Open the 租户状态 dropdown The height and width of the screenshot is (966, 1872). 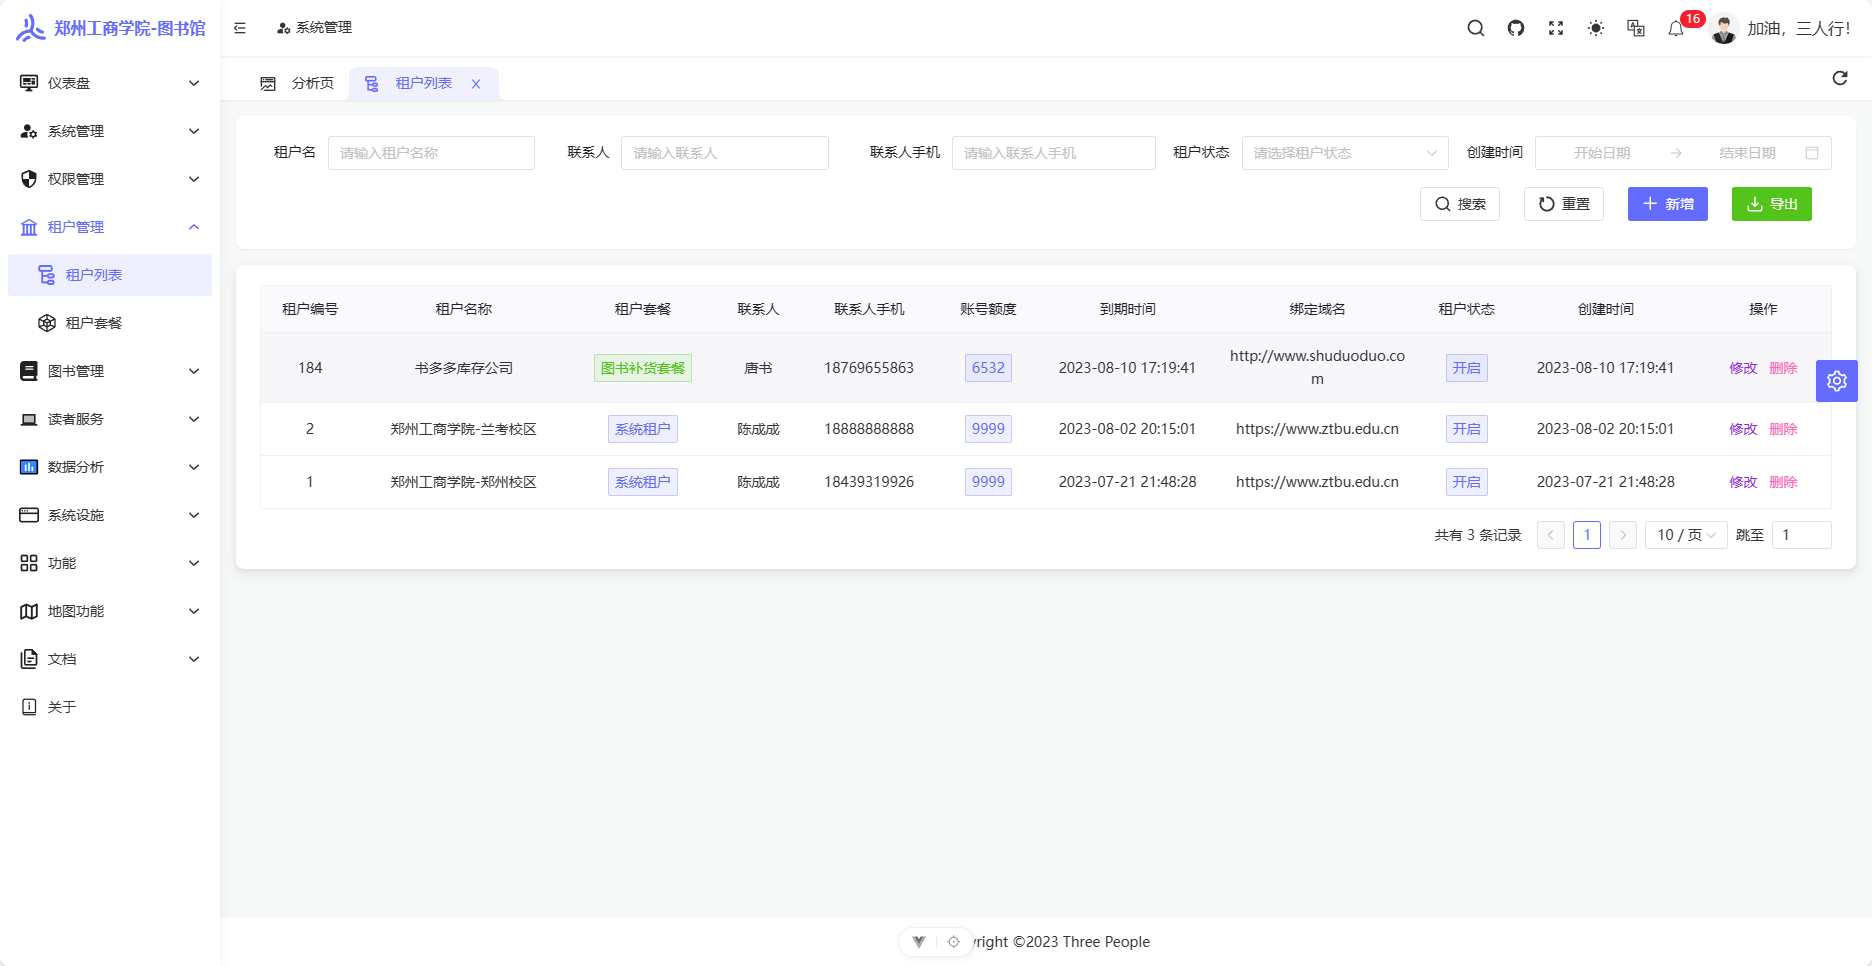tap(1345, 153)
